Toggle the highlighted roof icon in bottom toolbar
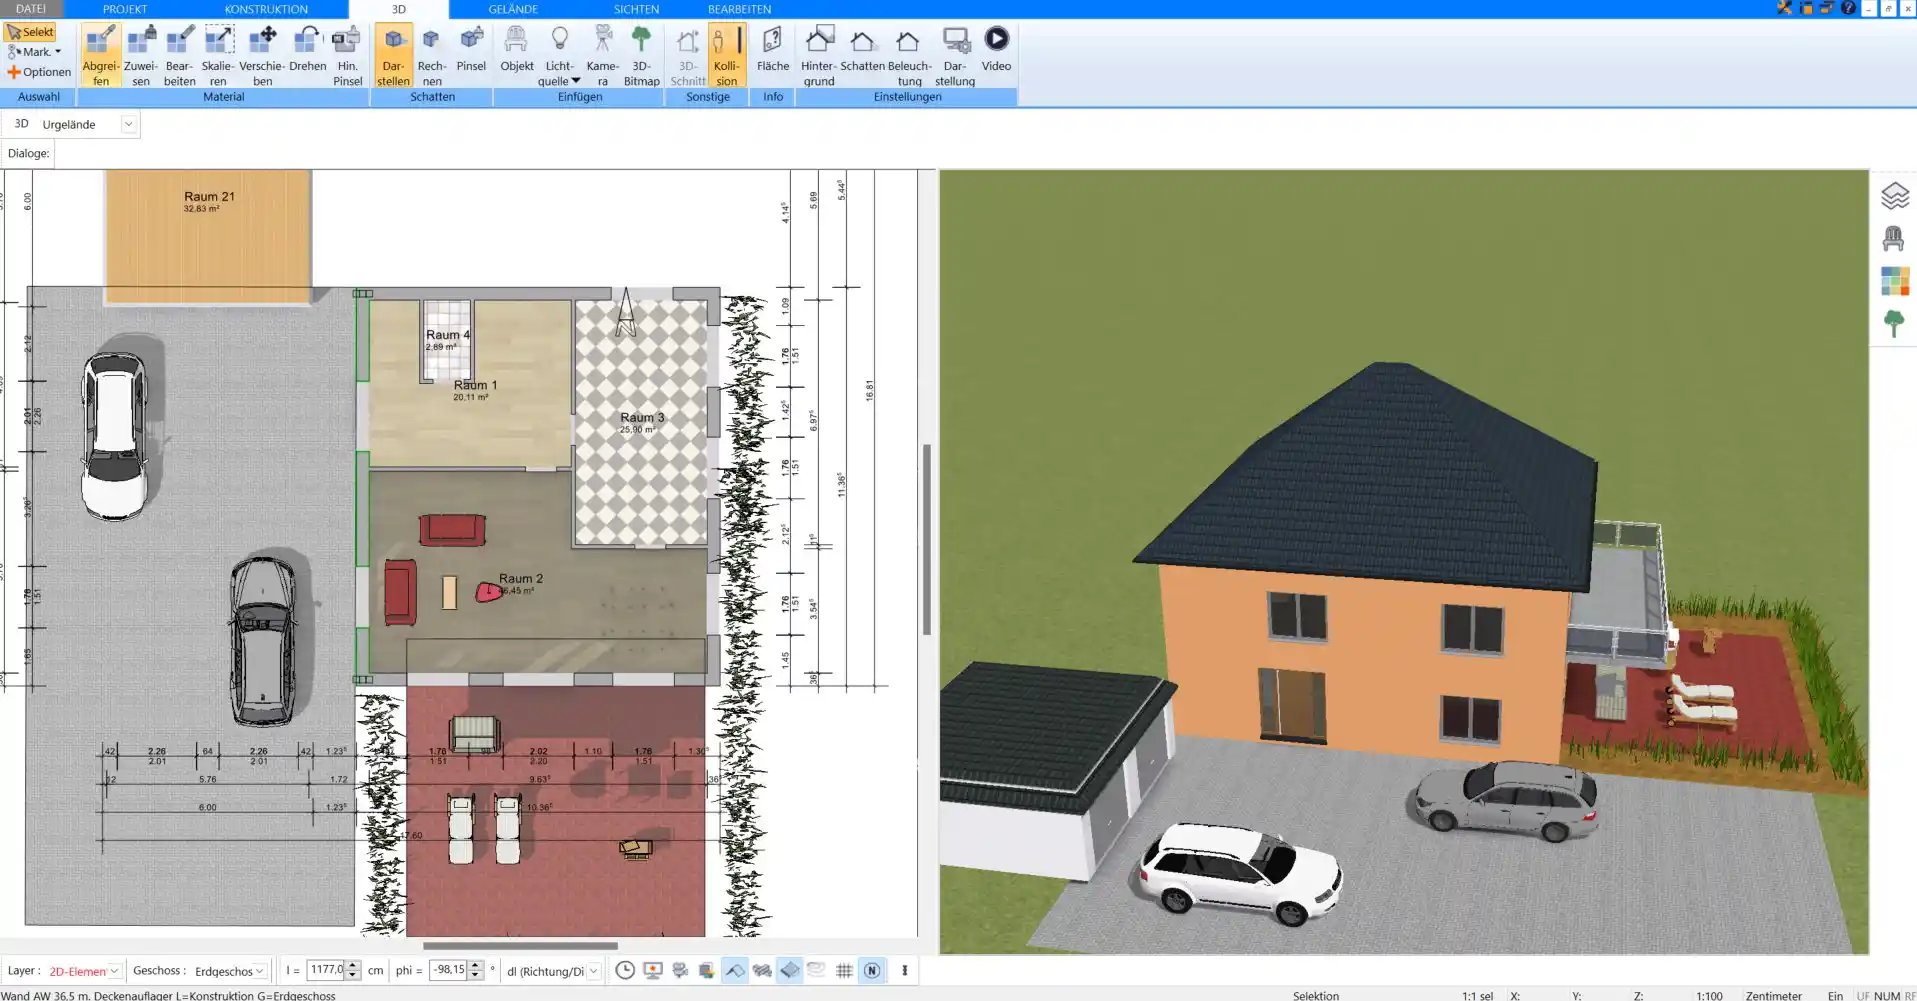 (735, 970)
